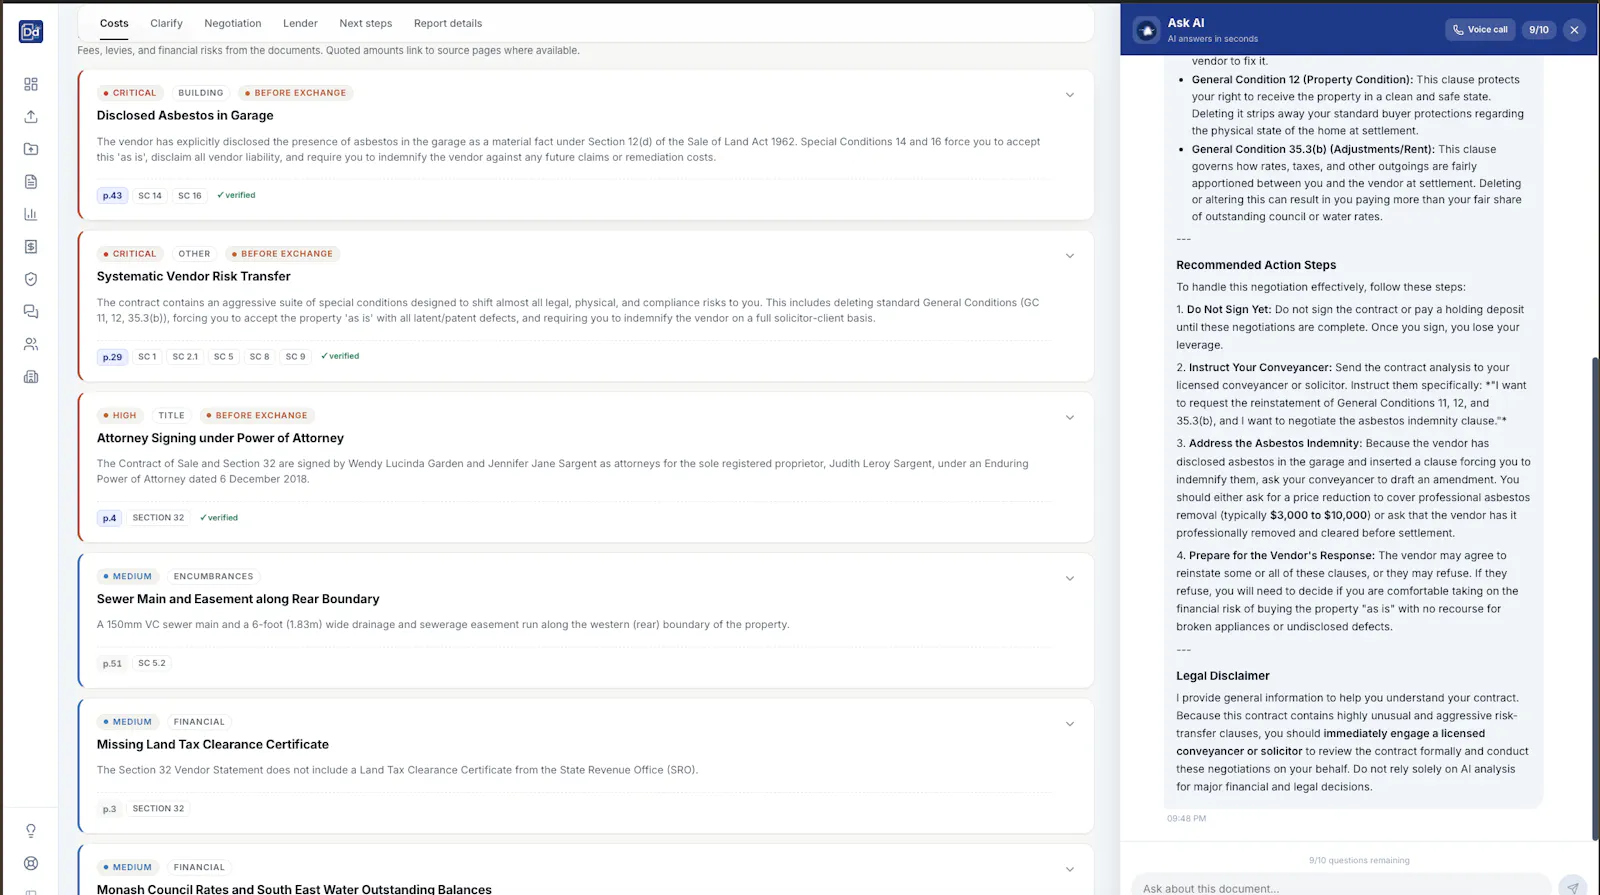Open the chat messages sidebar icon
The image size is (1600, 895).
click(31, 312)
